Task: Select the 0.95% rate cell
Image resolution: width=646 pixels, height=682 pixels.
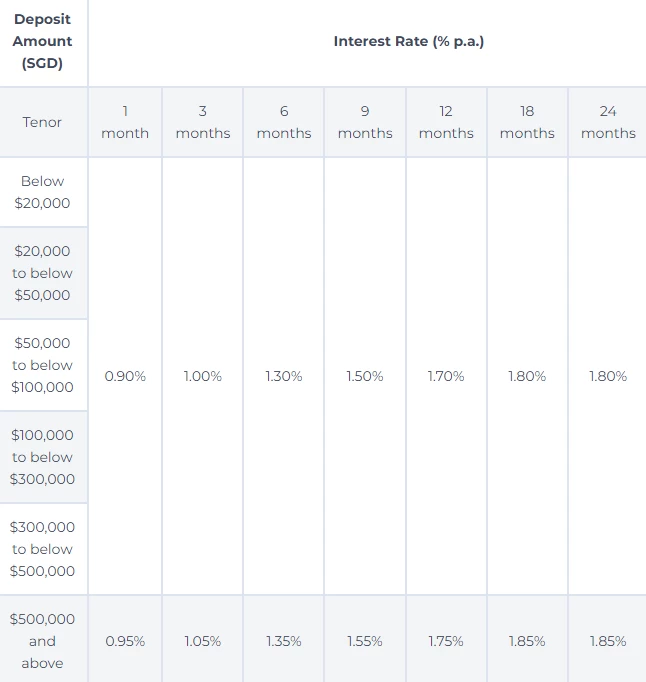Action: [x=125, y=641]
